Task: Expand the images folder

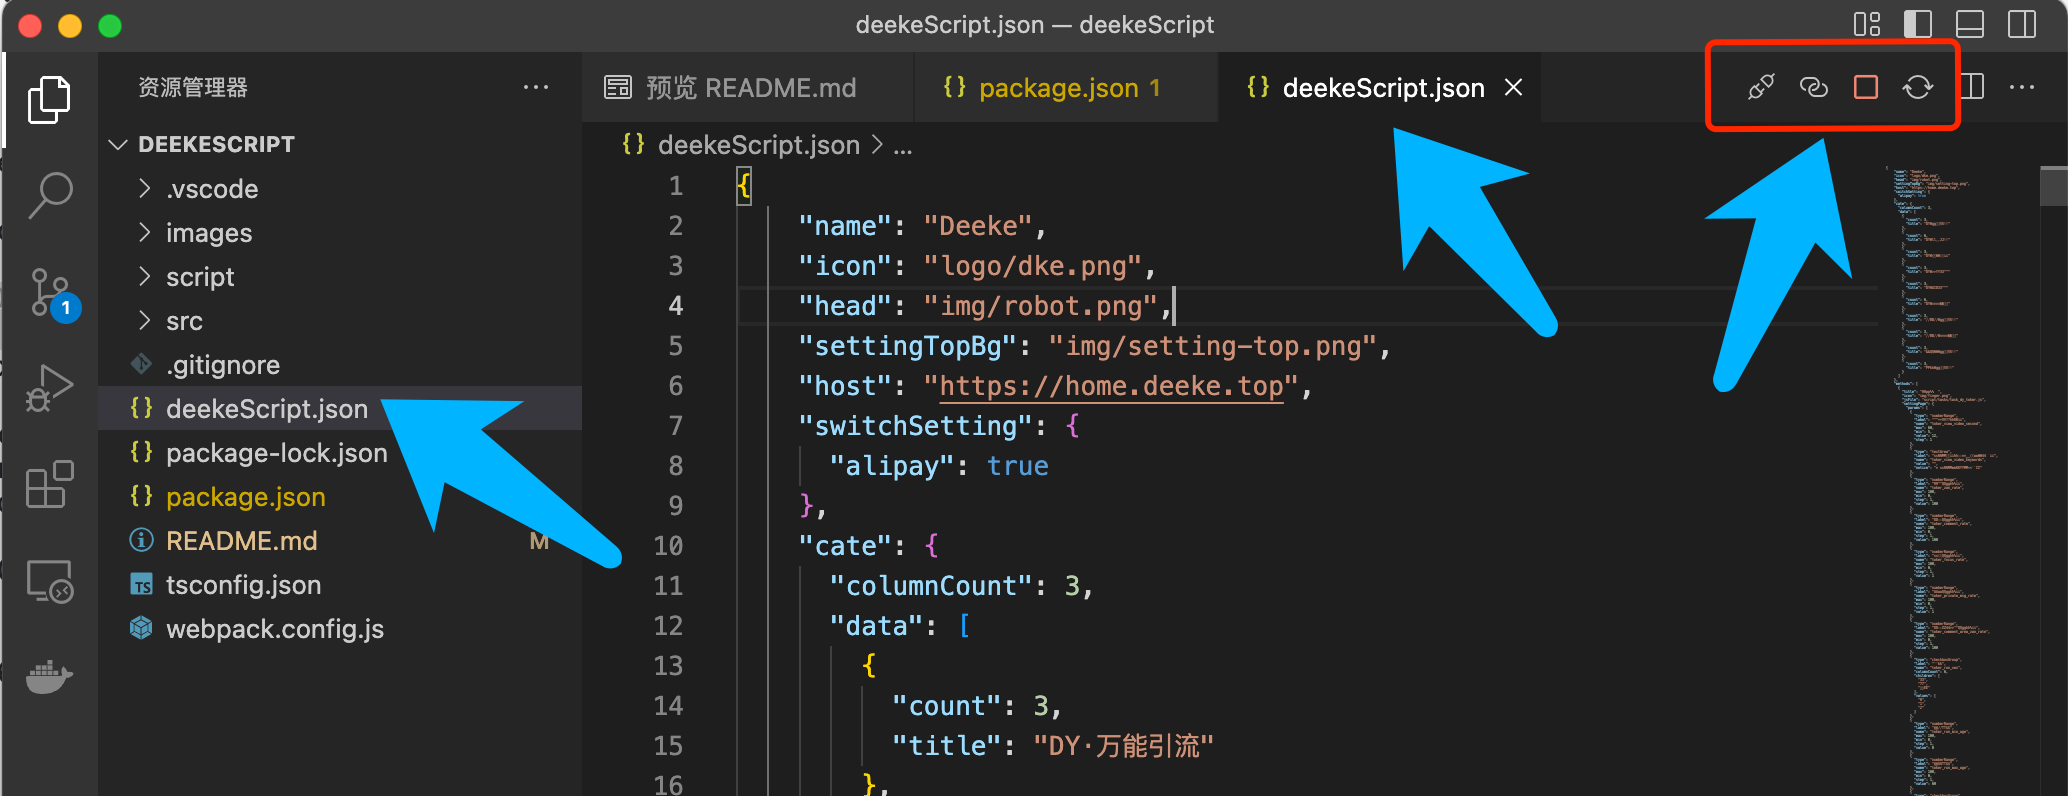Action: pos(208,233)
